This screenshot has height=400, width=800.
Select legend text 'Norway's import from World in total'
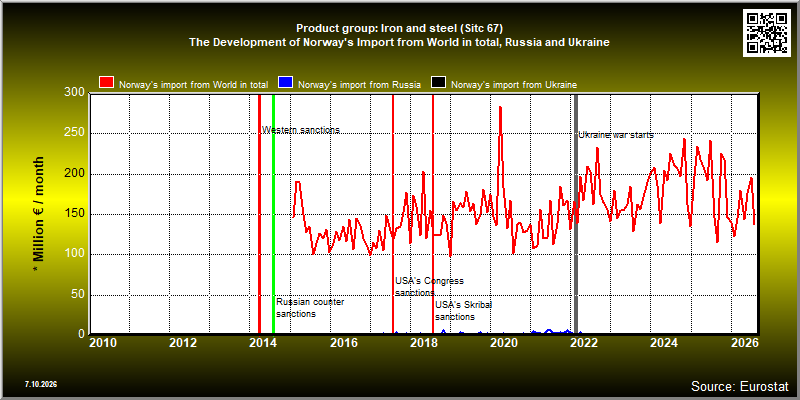(194, 85)
